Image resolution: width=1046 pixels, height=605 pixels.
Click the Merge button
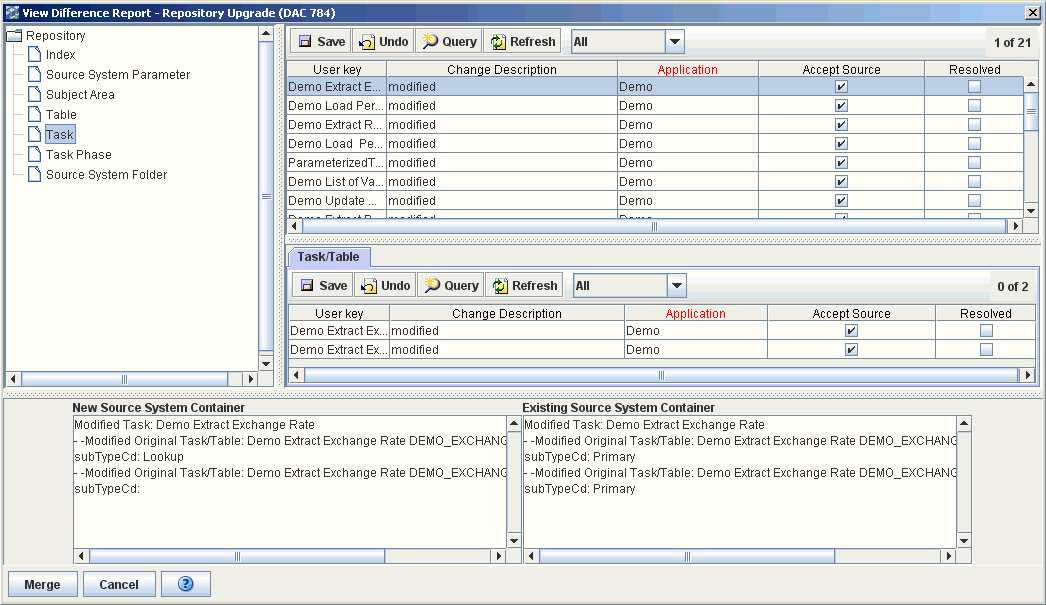tap(43, 584)
